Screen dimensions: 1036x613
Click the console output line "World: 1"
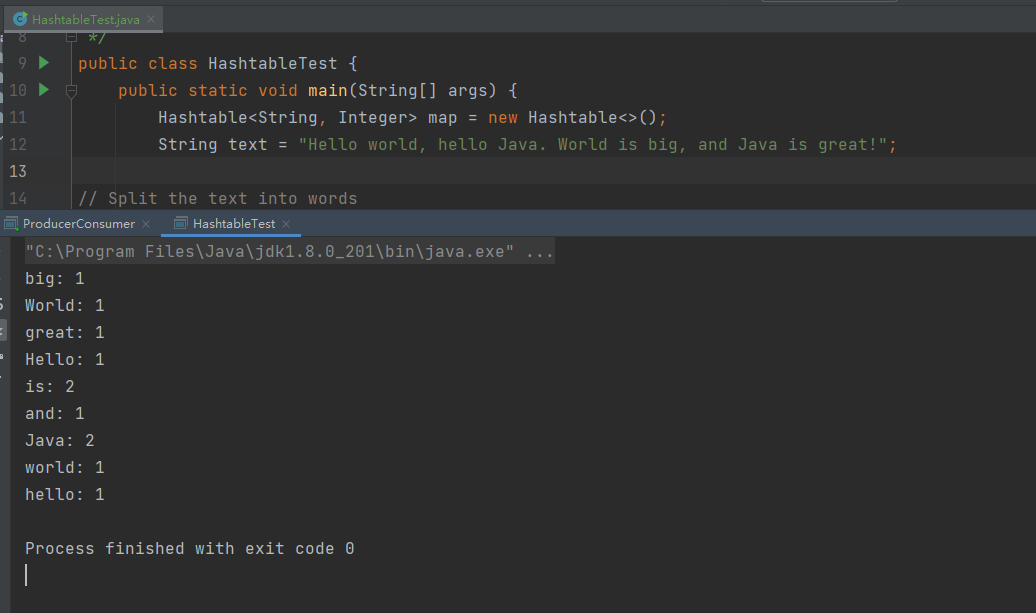(65, 306)
